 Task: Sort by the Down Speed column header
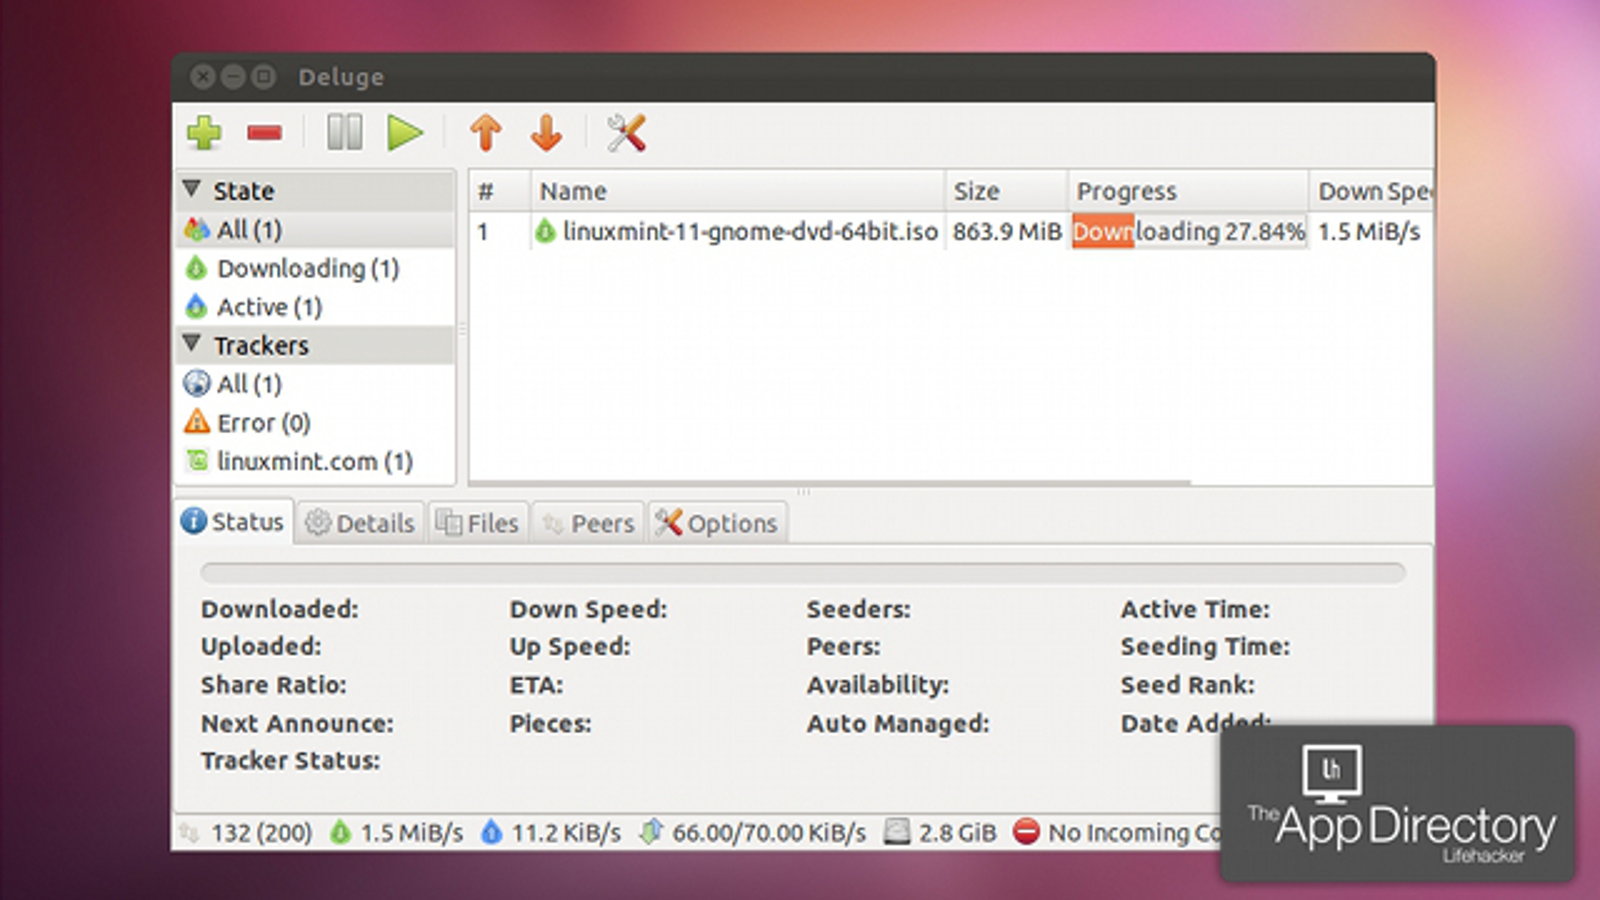1371,190
